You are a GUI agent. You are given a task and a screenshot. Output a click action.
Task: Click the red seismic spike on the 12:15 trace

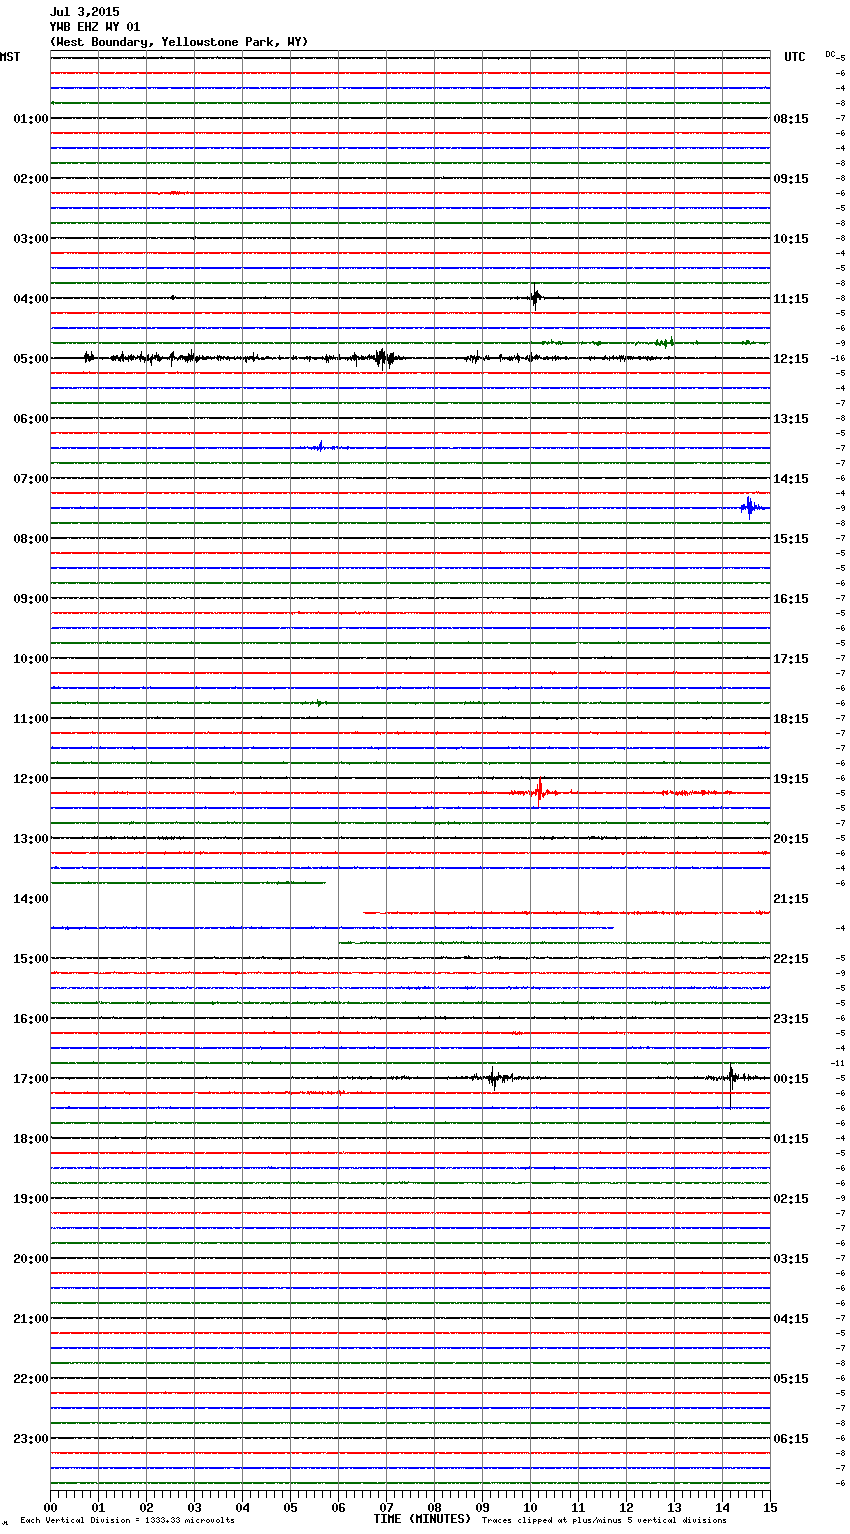[540, 791]
